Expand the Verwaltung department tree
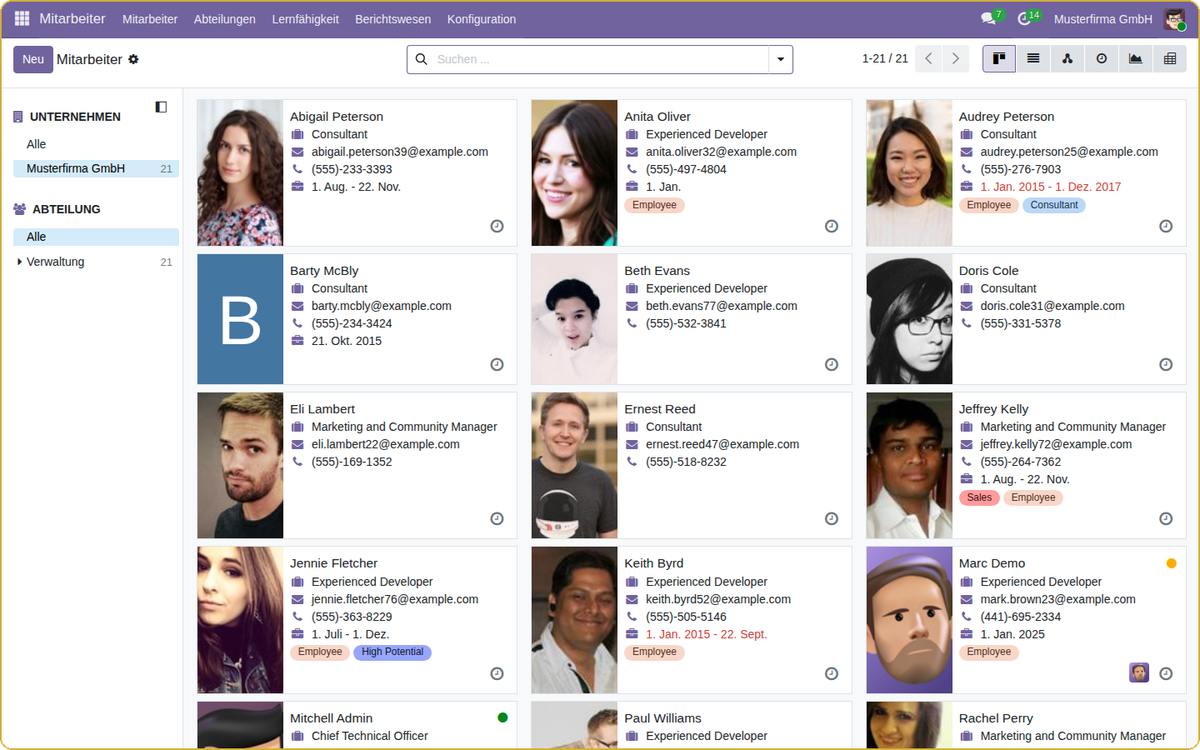The image size is (1200, 750). point(20,262)
